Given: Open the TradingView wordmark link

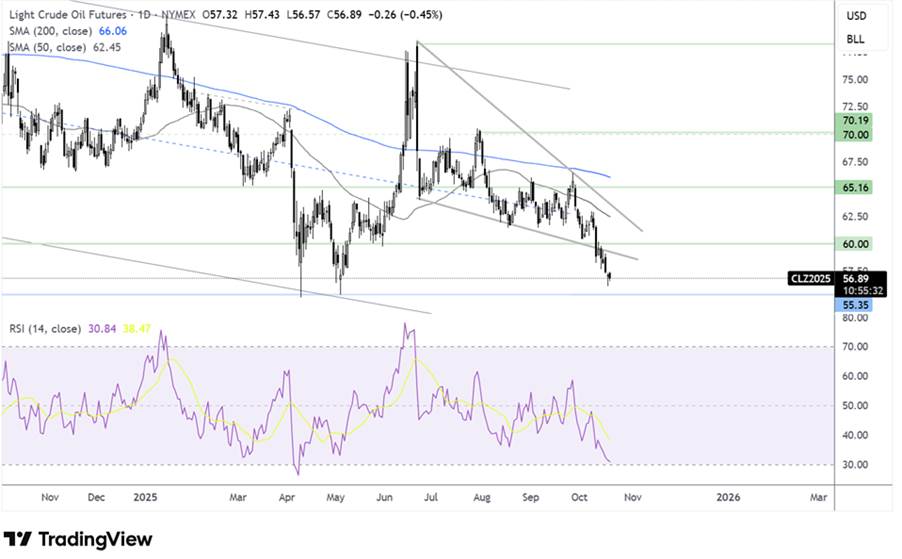Looking at the screenshot, I should click(x=95, y=539).
